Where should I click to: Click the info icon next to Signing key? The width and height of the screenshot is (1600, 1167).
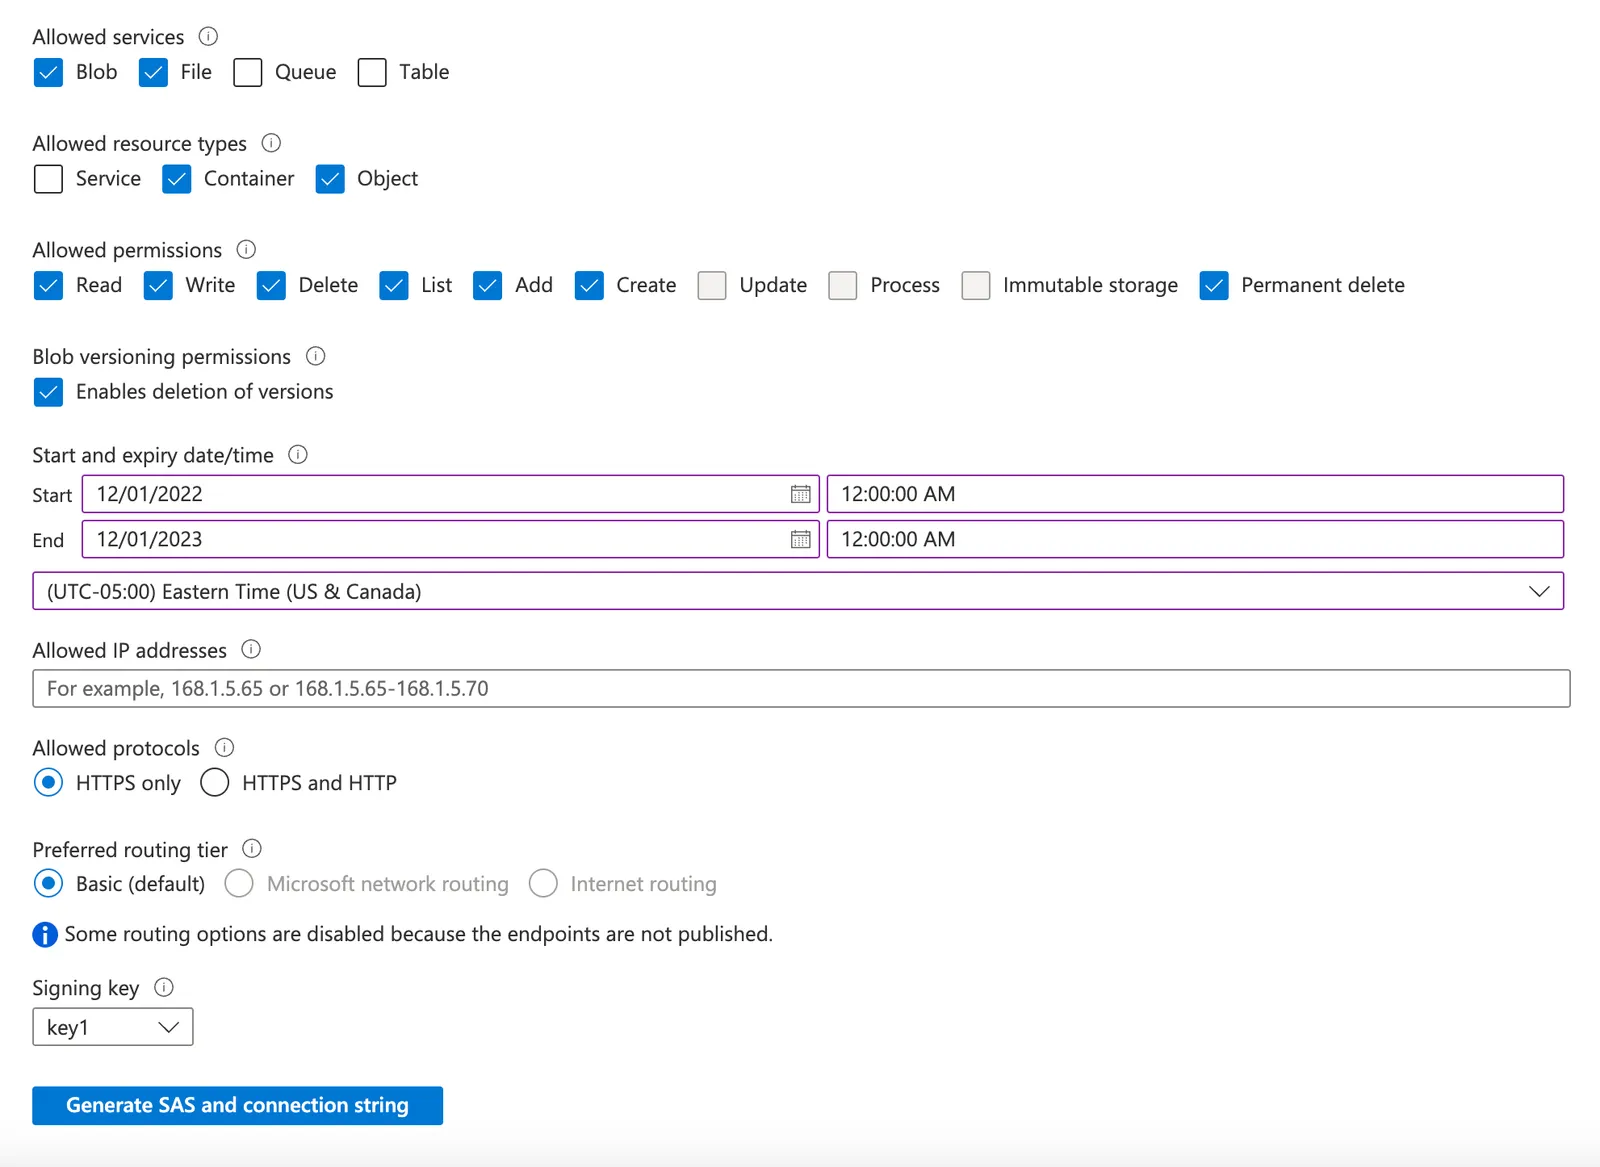click(164, 987)
